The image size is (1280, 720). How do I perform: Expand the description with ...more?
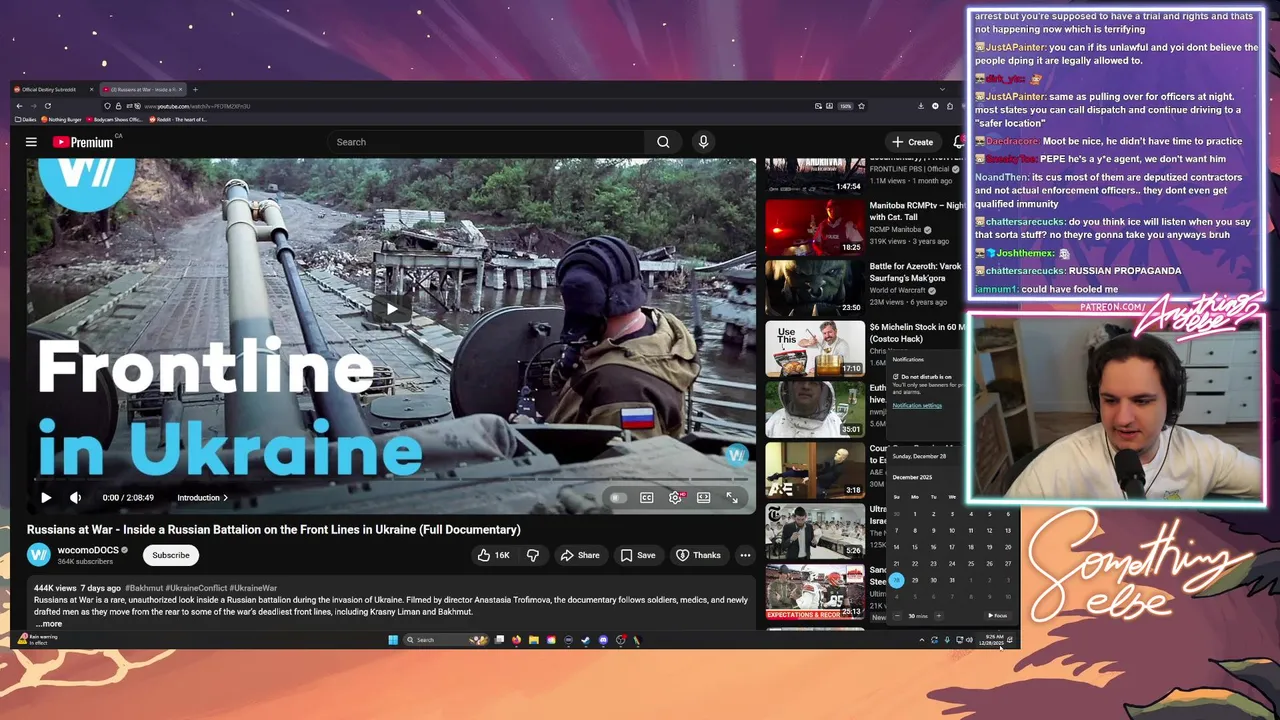(x=49, y=623)
